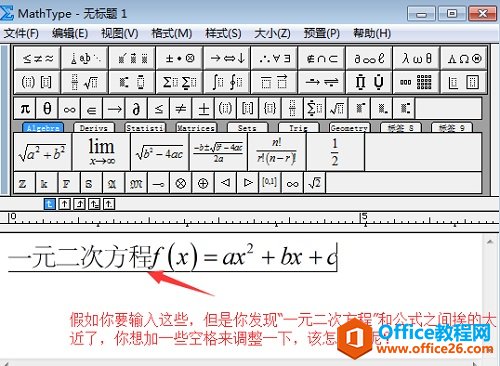
Task: Insert the Fraktur M symbol
Action: click(x=136, y=183)
